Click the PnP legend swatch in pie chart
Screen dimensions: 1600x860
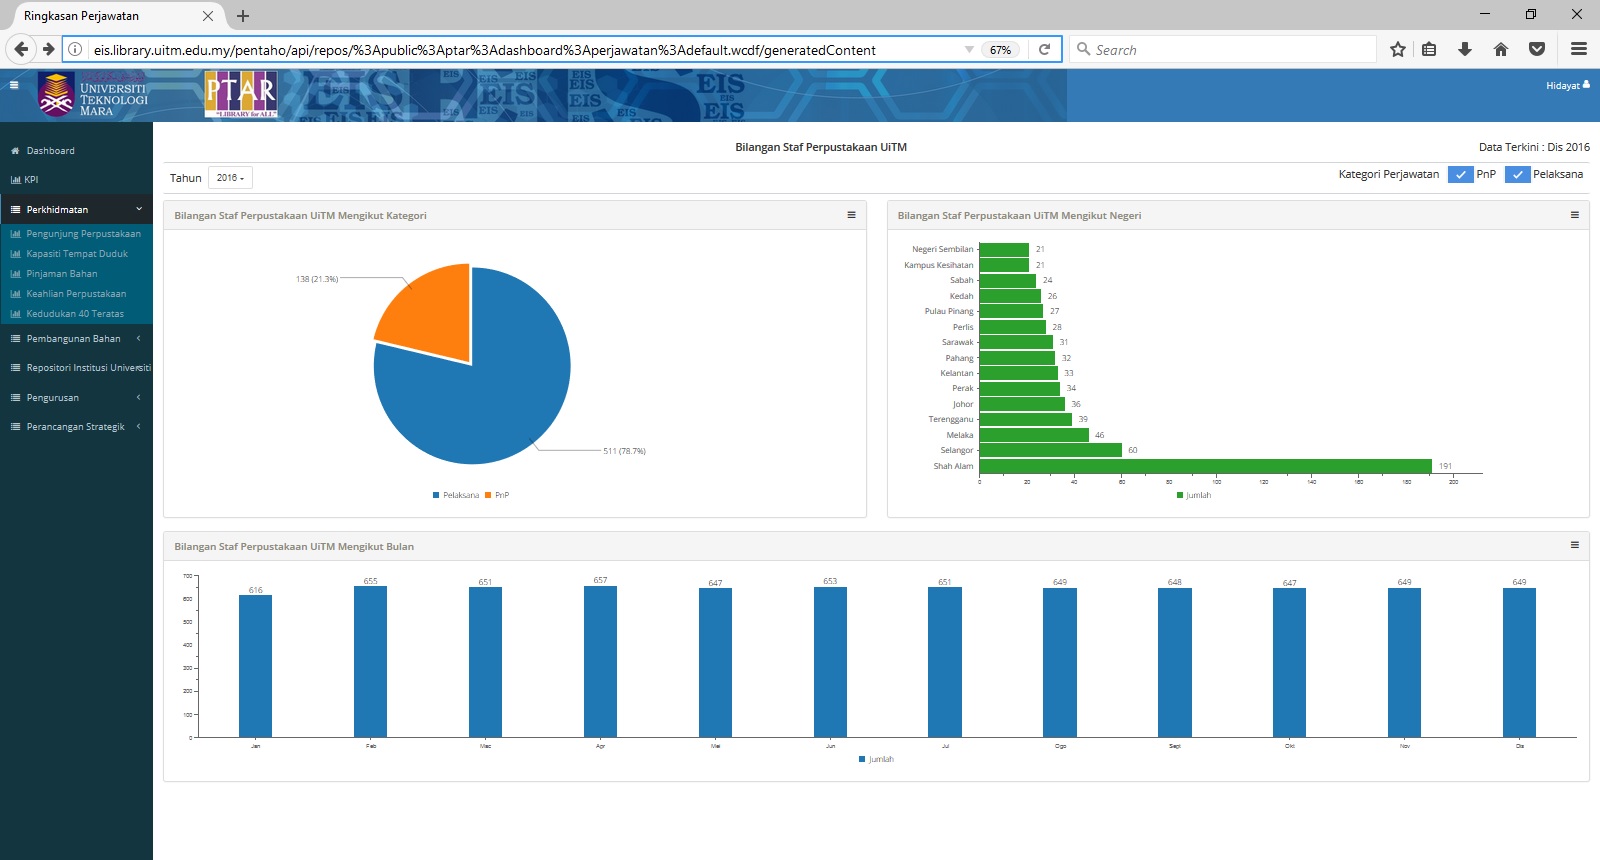(x=488, y=495)
